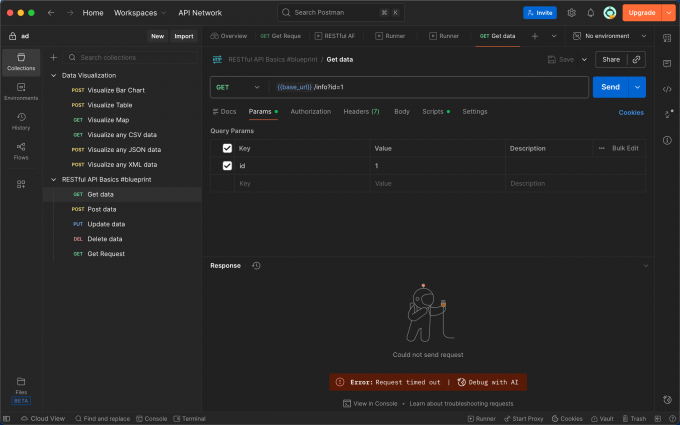Open the History sidebar tab
This screenshot has width=680, height=425.
pos(21,121)
